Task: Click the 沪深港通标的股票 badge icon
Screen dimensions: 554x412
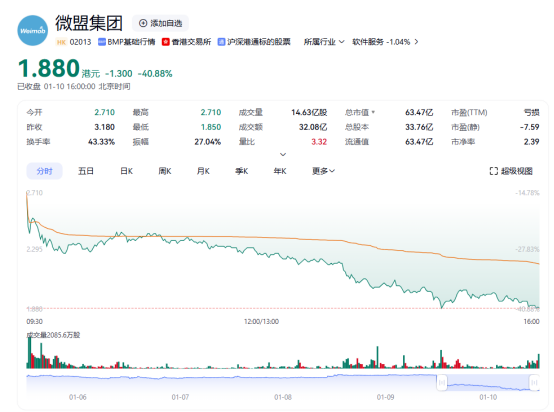Action: pyautogui.click(x=221, y=42)
